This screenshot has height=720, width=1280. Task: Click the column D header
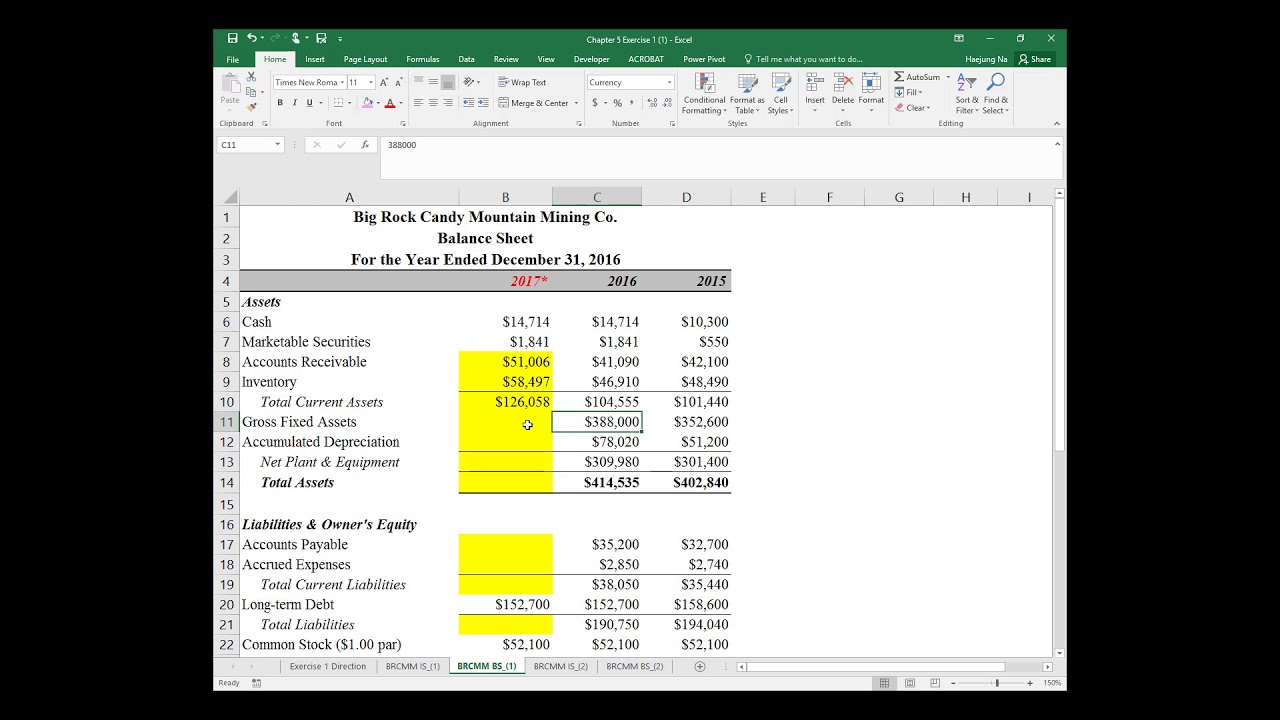(x=686, y=197)
